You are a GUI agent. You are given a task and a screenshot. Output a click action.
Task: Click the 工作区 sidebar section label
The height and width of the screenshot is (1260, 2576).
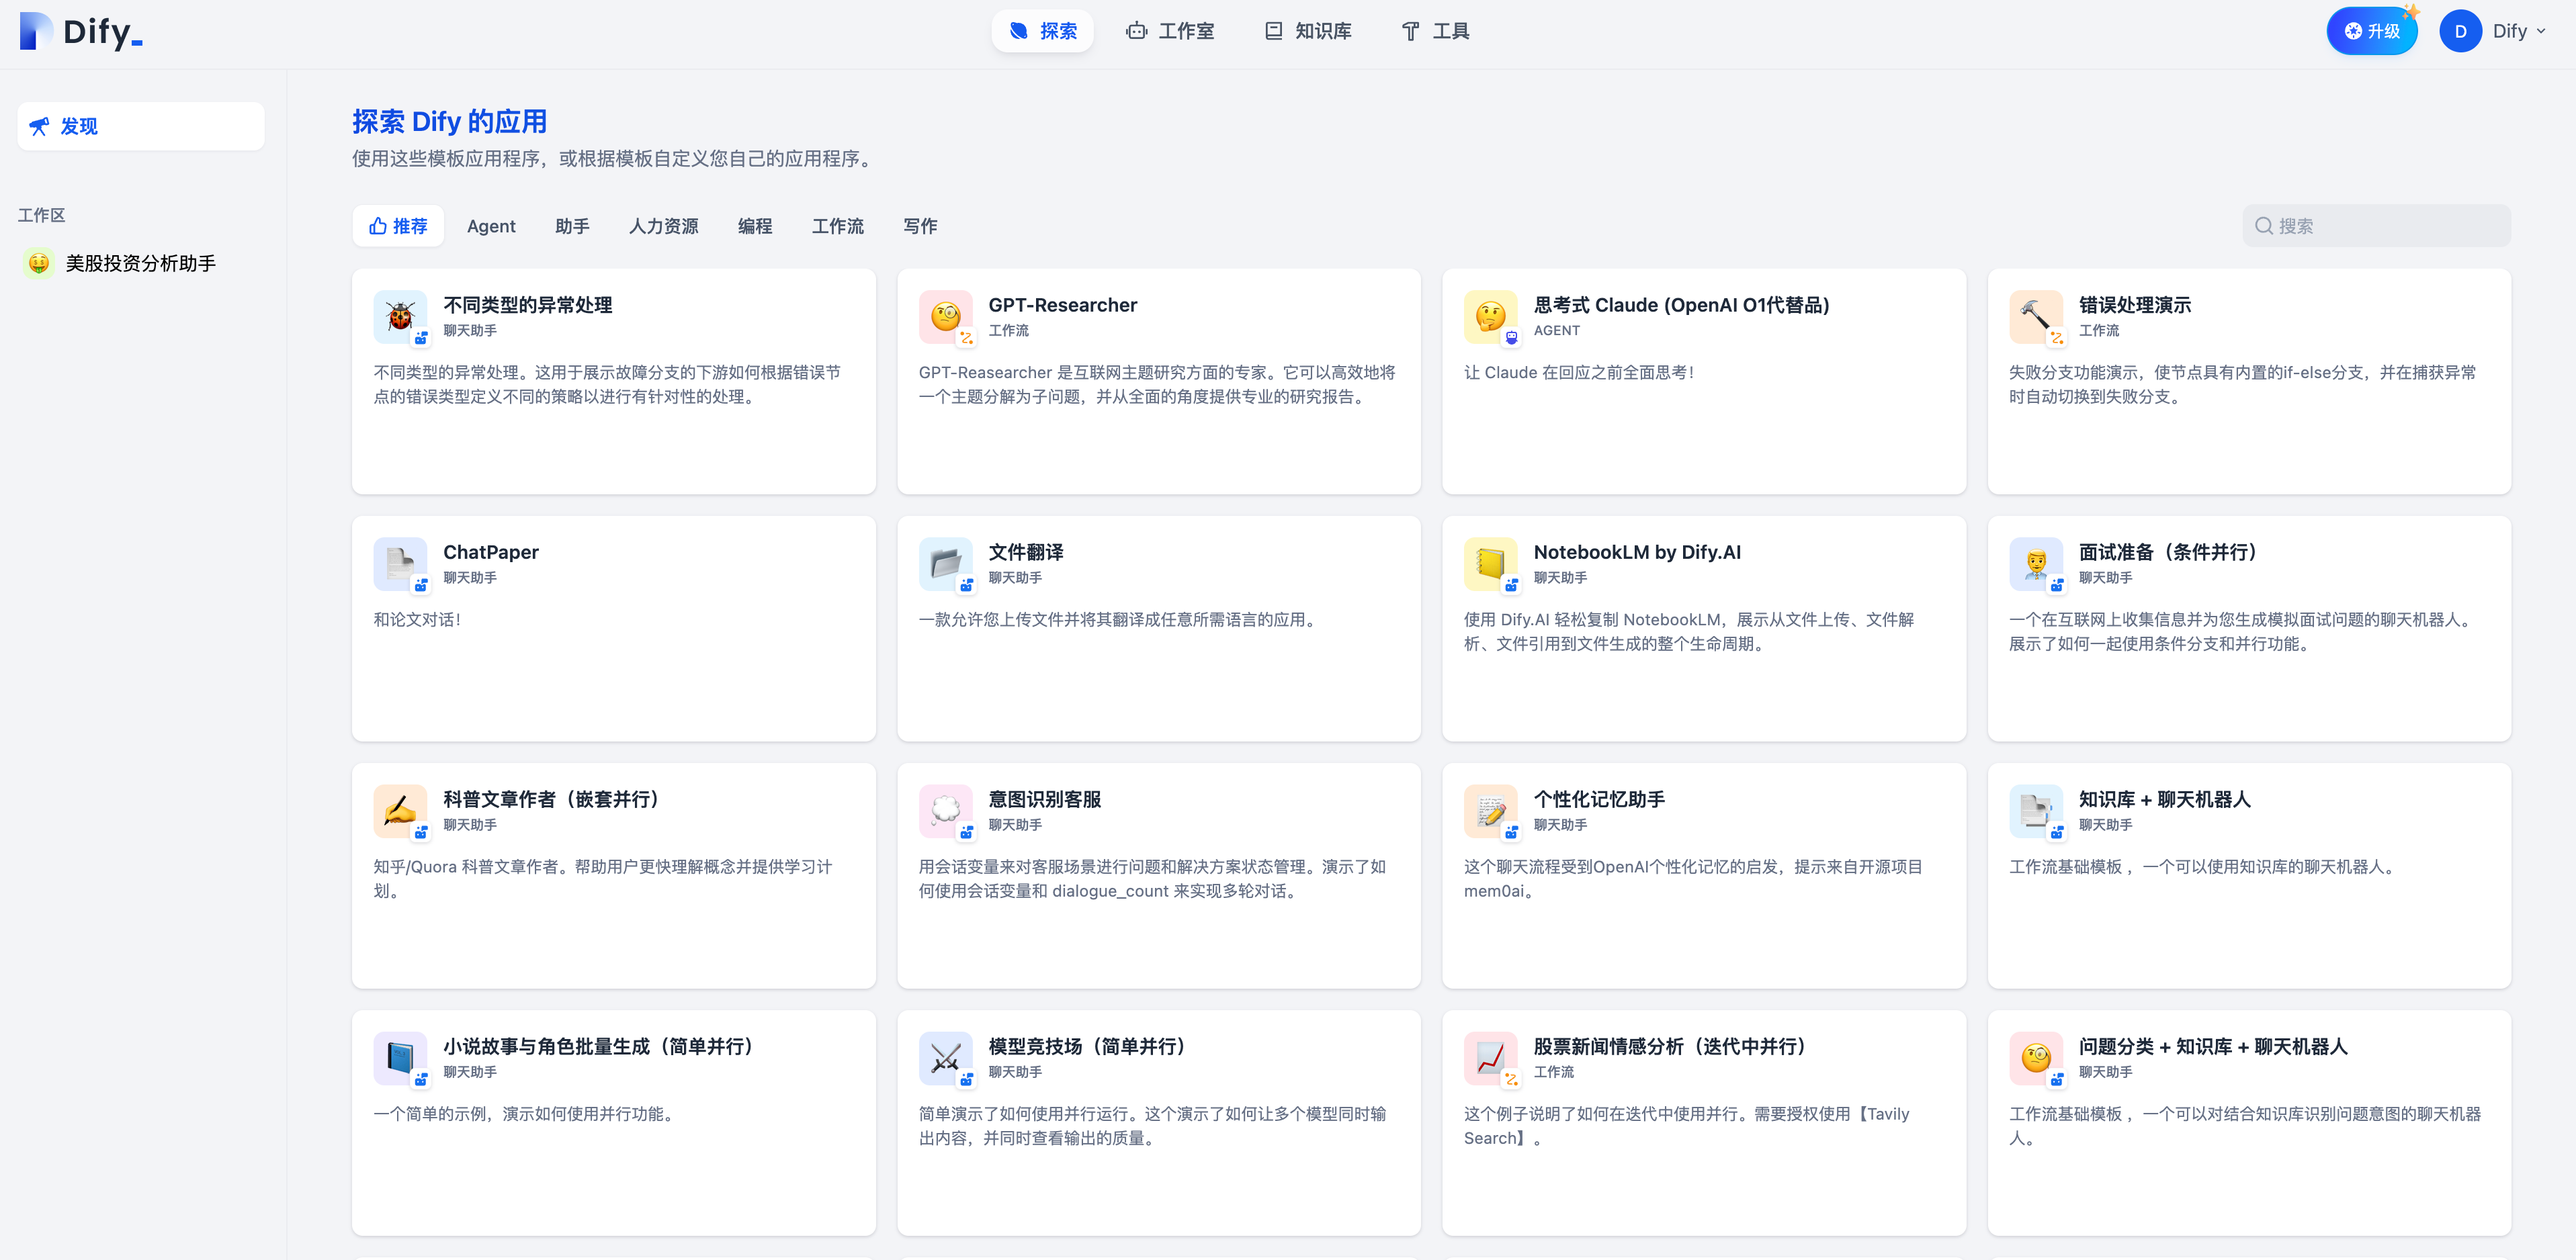point(41,215)
